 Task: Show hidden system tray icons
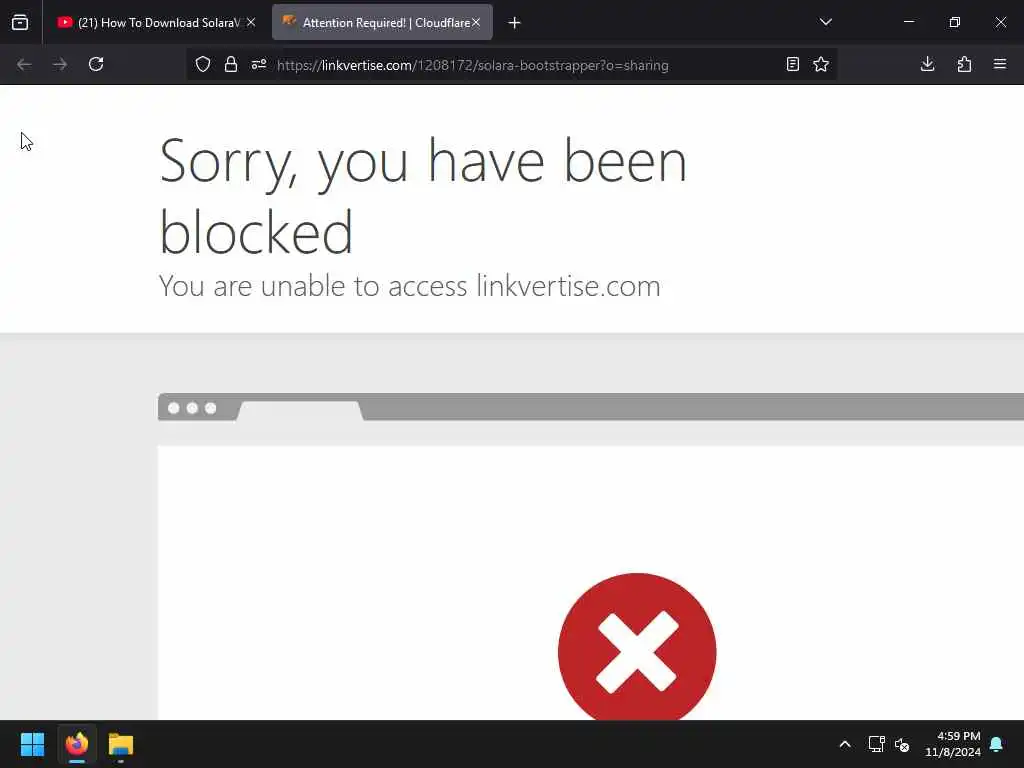[x=844, y=744]
